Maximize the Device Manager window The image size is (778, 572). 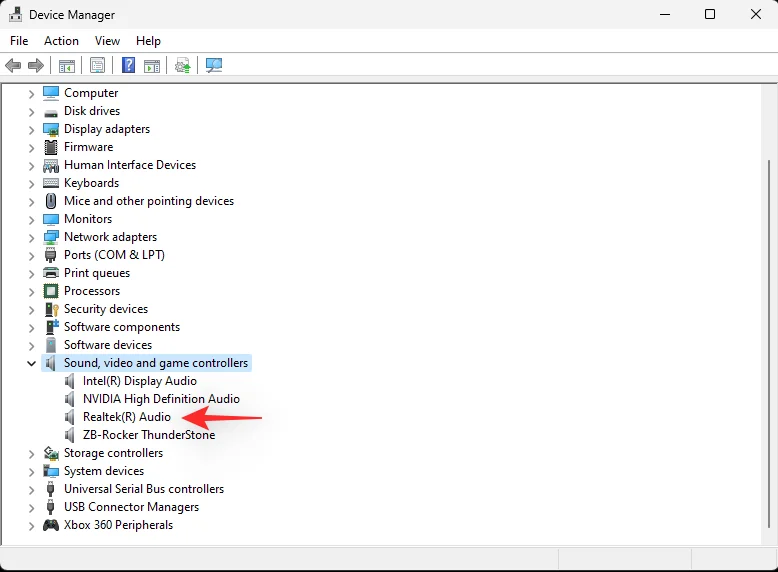(710, 14)
